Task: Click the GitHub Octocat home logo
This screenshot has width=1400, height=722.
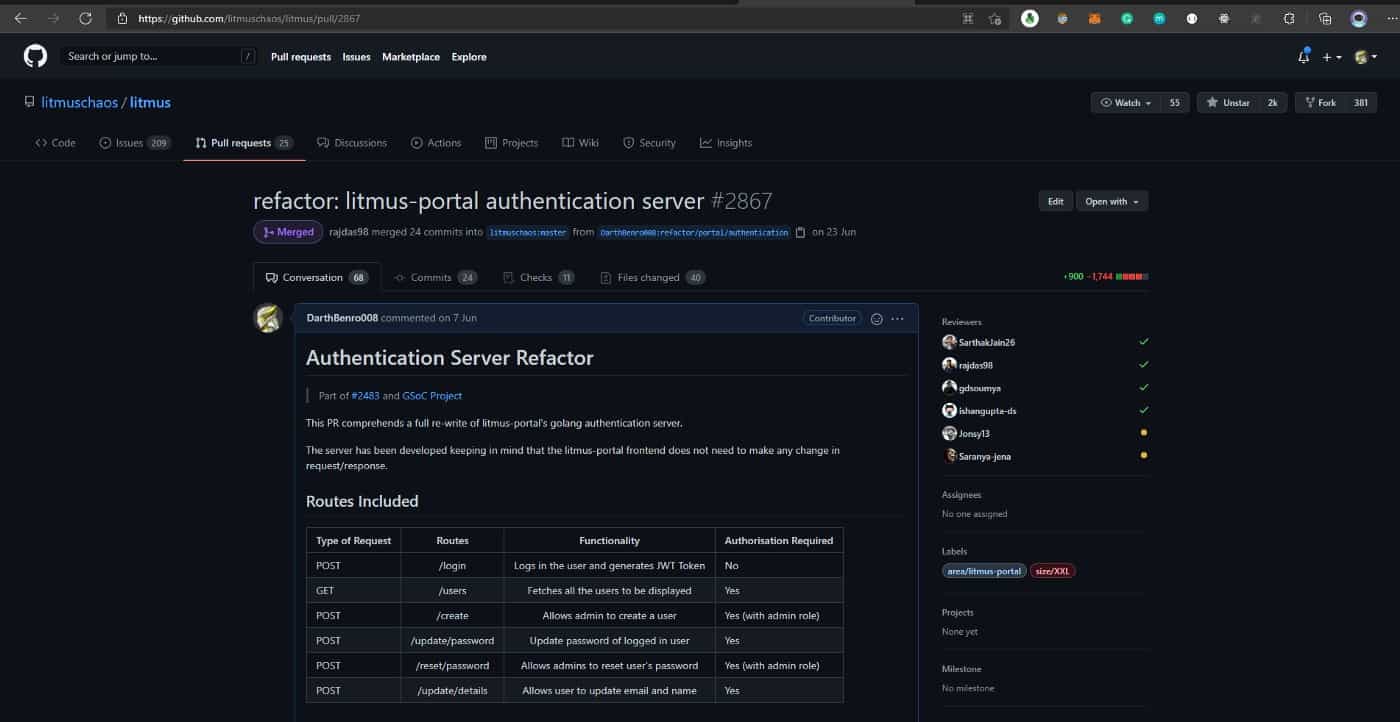Action: (x=35, y=56)
